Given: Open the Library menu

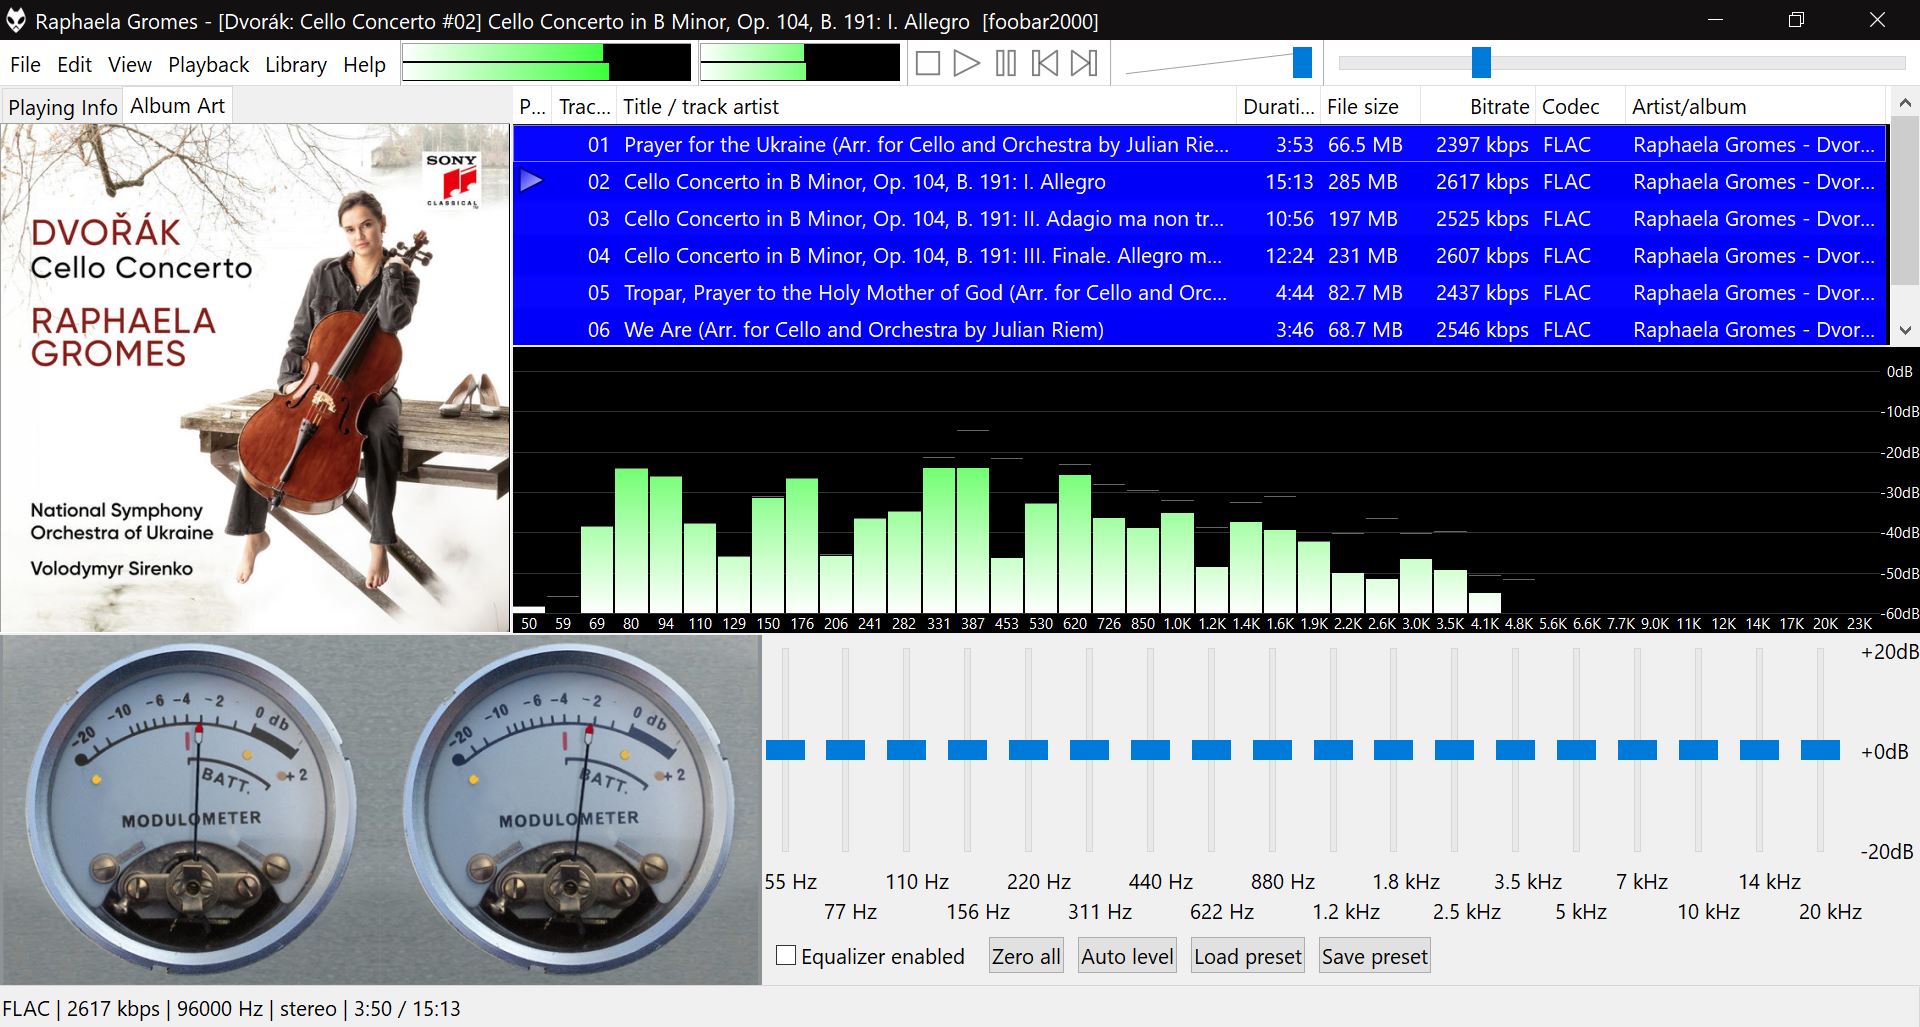Looking at the screenshot, I should [x=295, y=65].
